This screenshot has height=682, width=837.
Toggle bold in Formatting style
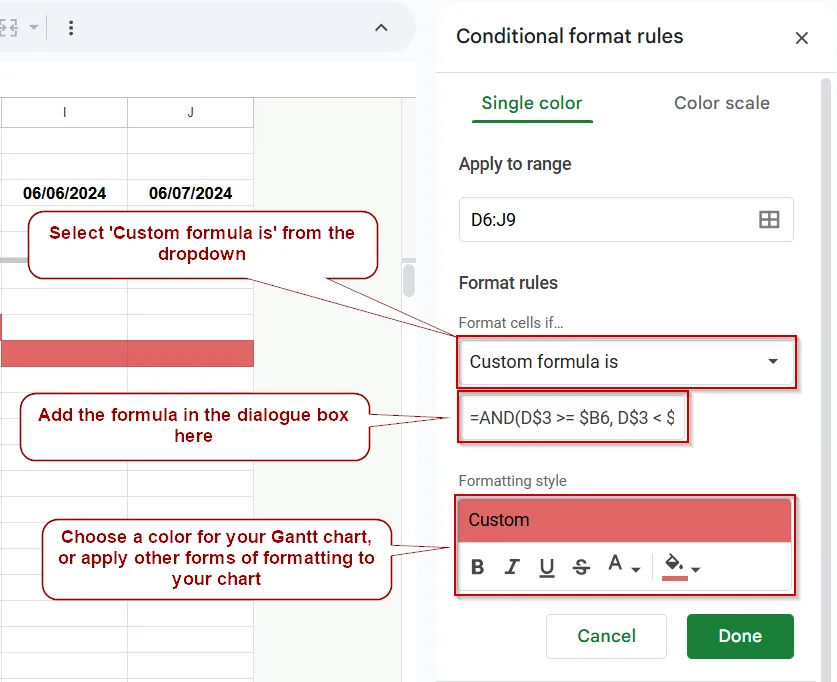tap(478, 567)
